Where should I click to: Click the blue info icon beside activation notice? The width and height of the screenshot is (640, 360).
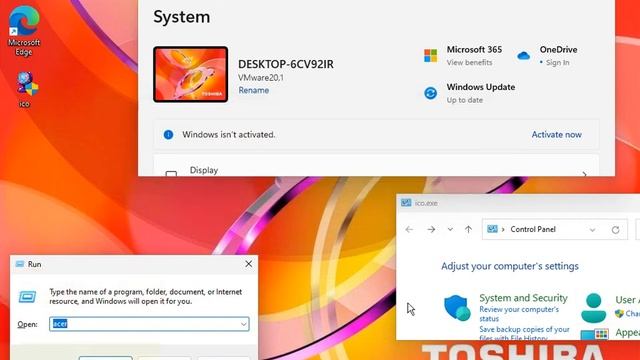(168, 135)
